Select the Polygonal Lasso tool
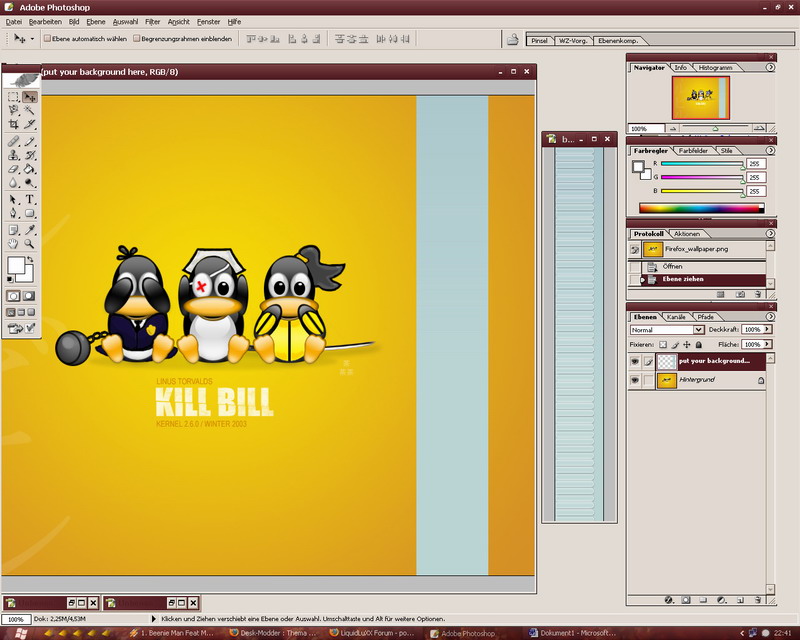The height and width of the screenshot is (640, 800). [x=13, y=110]
